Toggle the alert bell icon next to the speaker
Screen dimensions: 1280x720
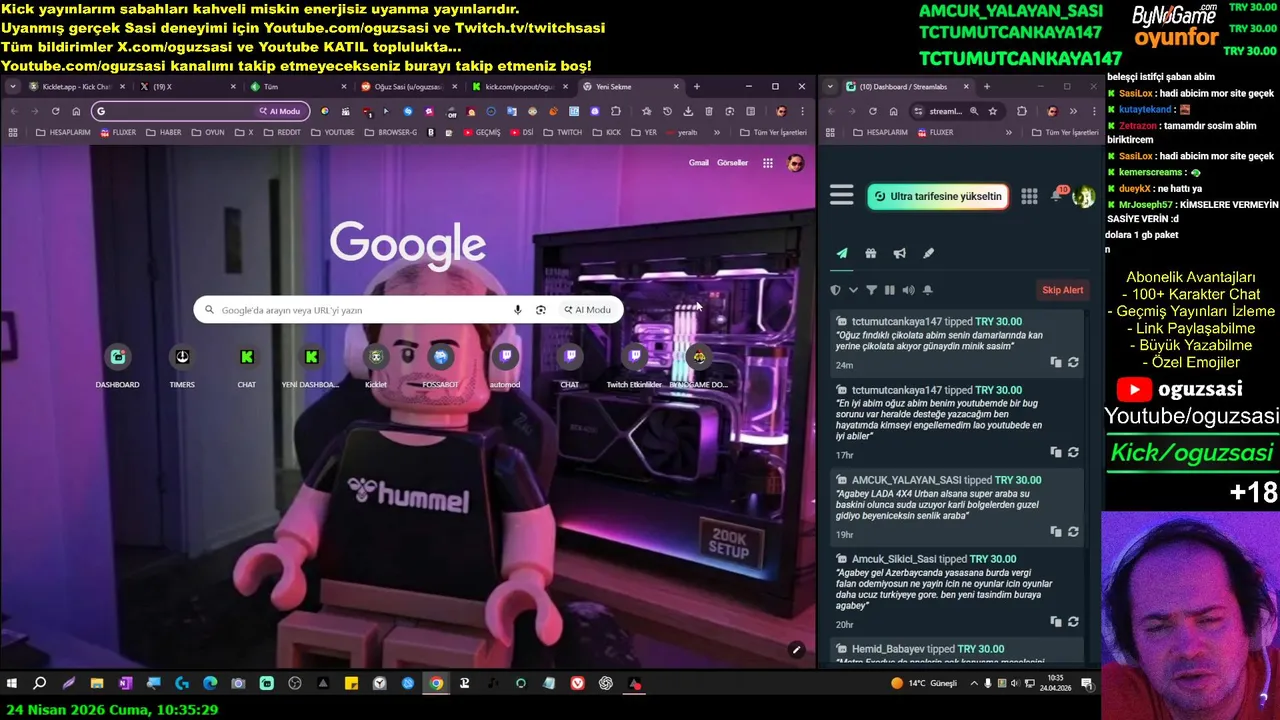point(927,290)
